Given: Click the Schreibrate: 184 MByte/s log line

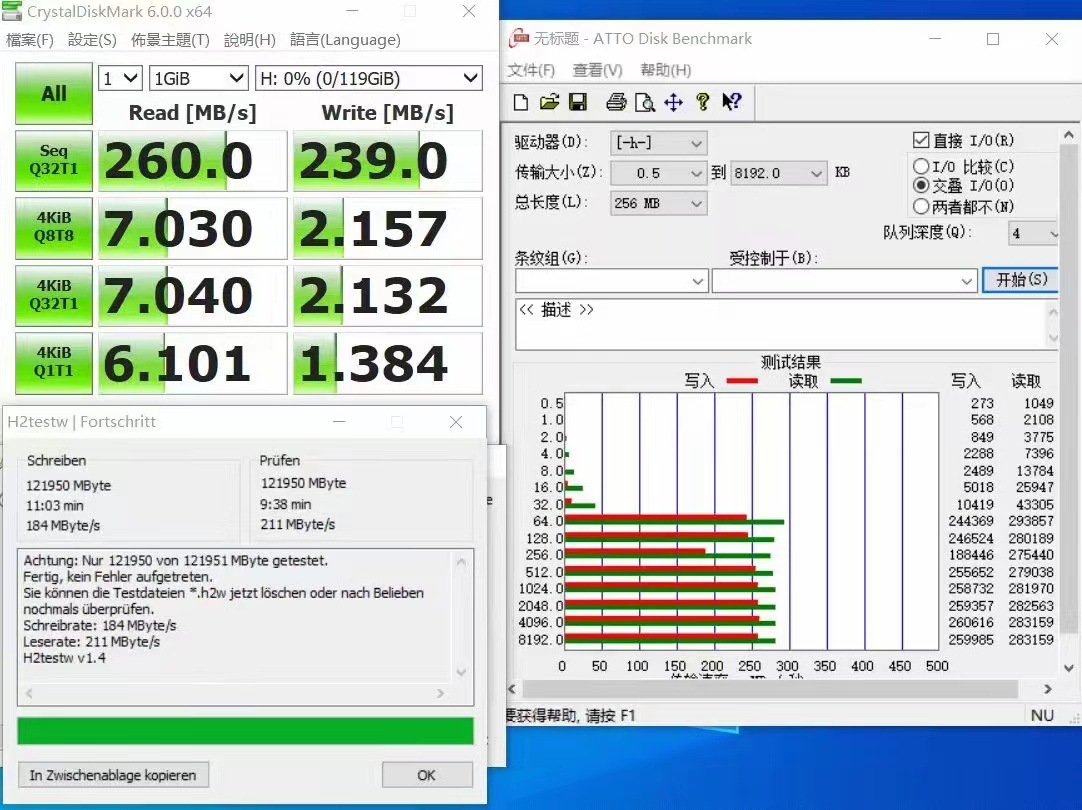Looking at the screenshot, I should (x=100, y=625).
